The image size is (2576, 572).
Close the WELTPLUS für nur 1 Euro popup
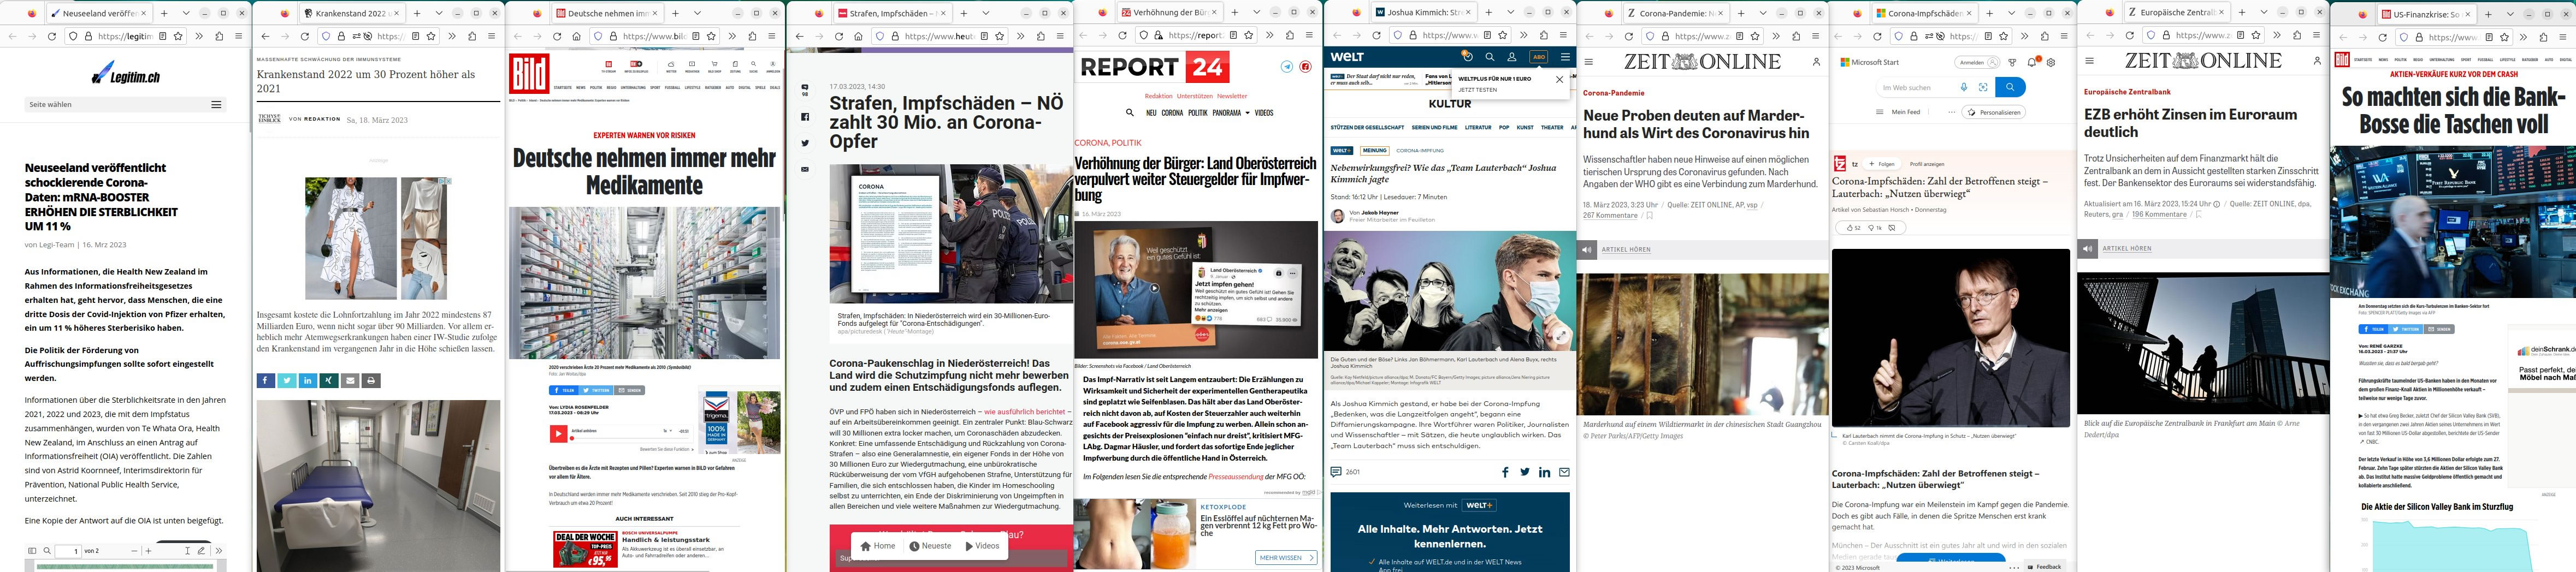(x=1559, y=79)
